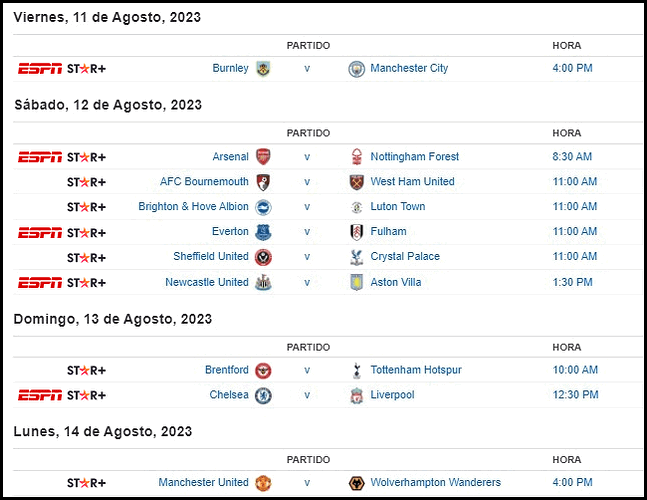Screen dimensions: 647x500
Task: Open the Manchester United team link
Action: [203, 482]
